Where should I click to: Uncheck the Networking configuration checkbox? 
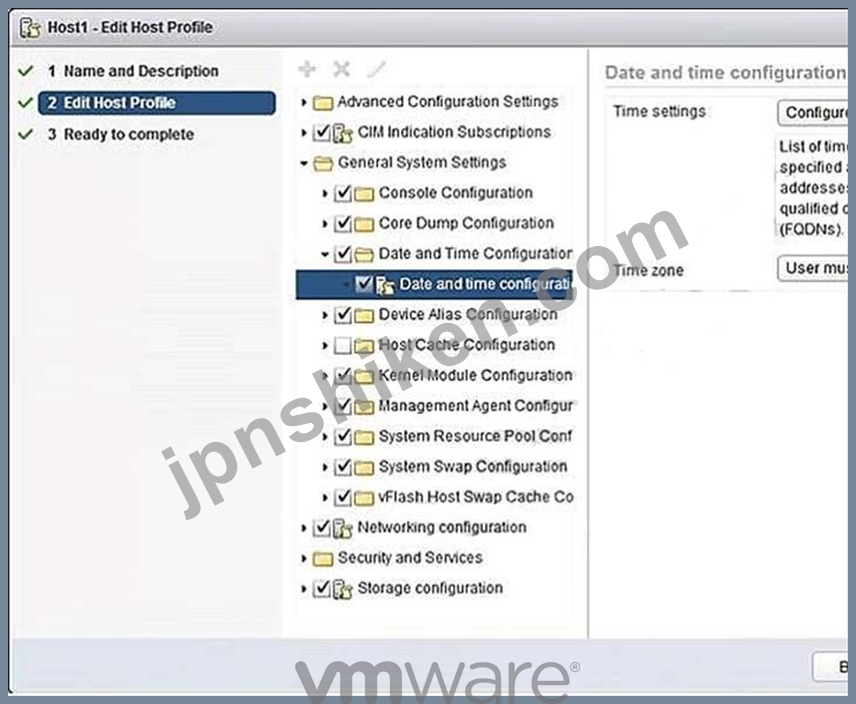point(322,528)
